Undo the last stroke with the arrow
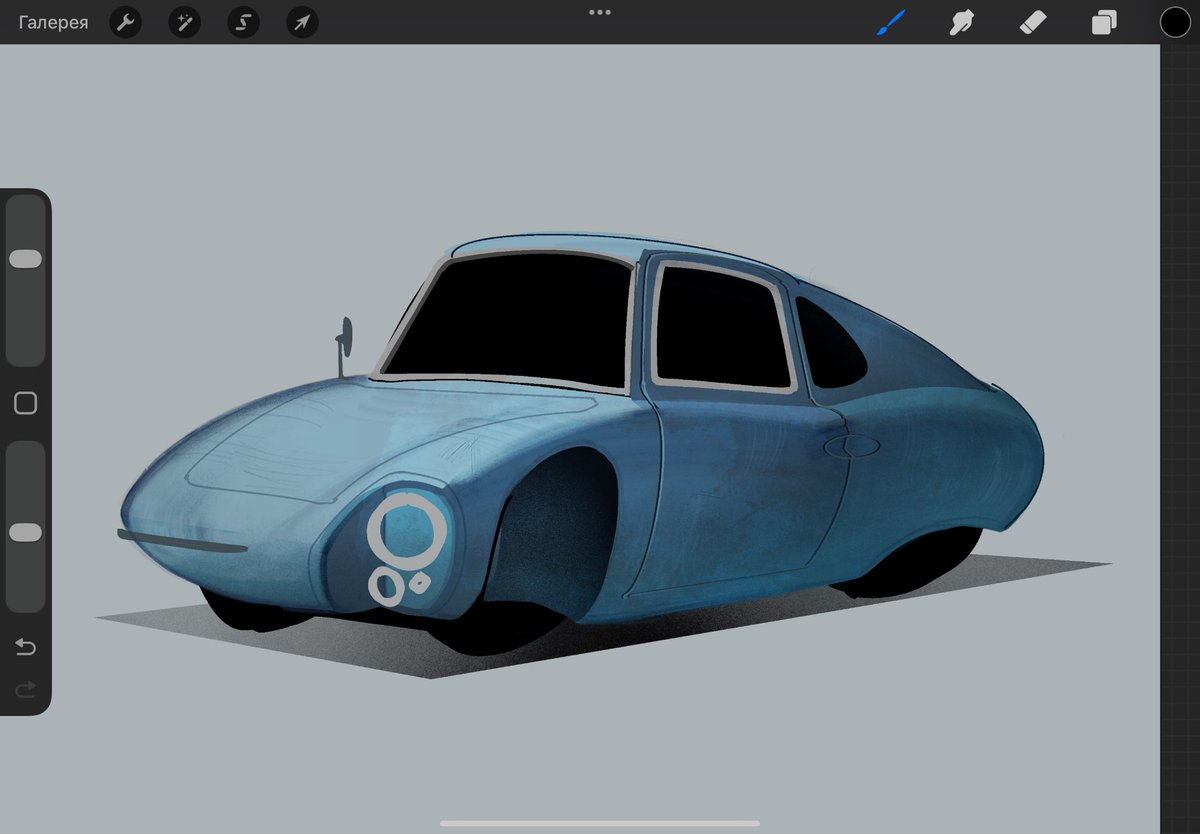 (25, 648)
